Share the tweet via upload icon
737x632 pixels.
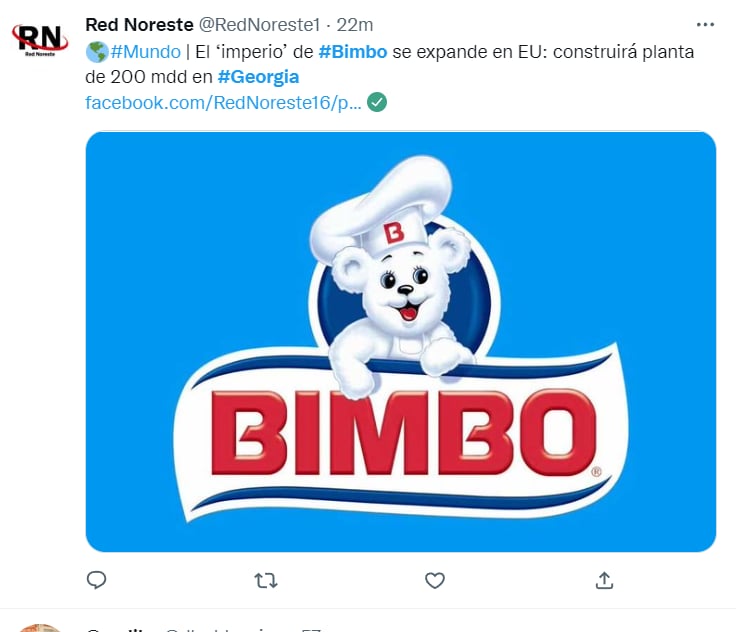(x=604, y=580)
